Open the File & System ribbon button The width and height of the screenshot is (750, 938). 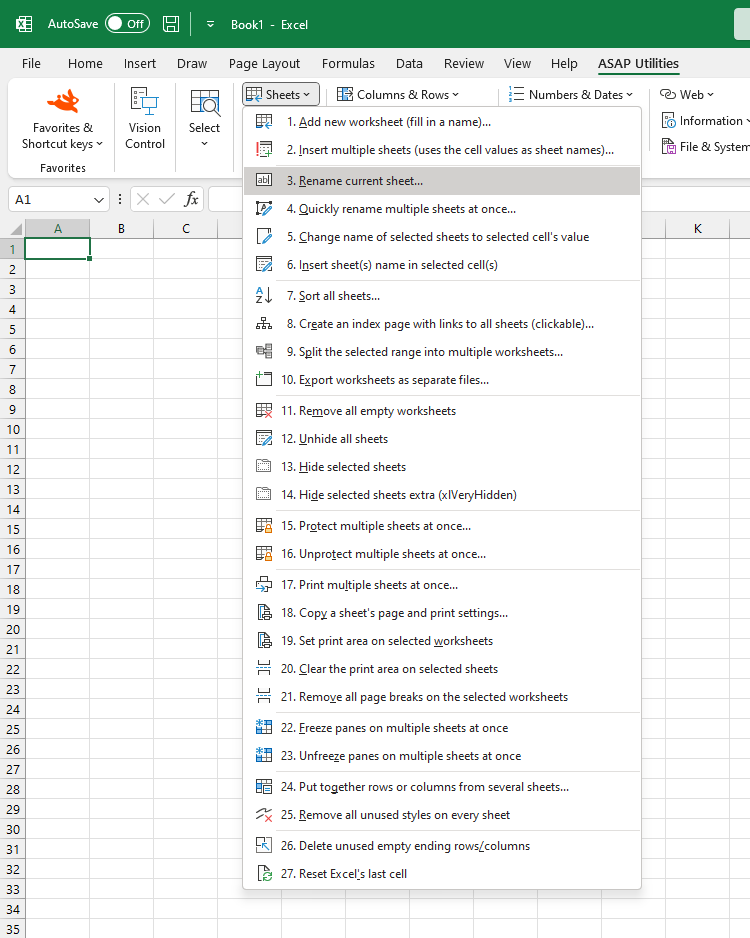click(705, 147)
